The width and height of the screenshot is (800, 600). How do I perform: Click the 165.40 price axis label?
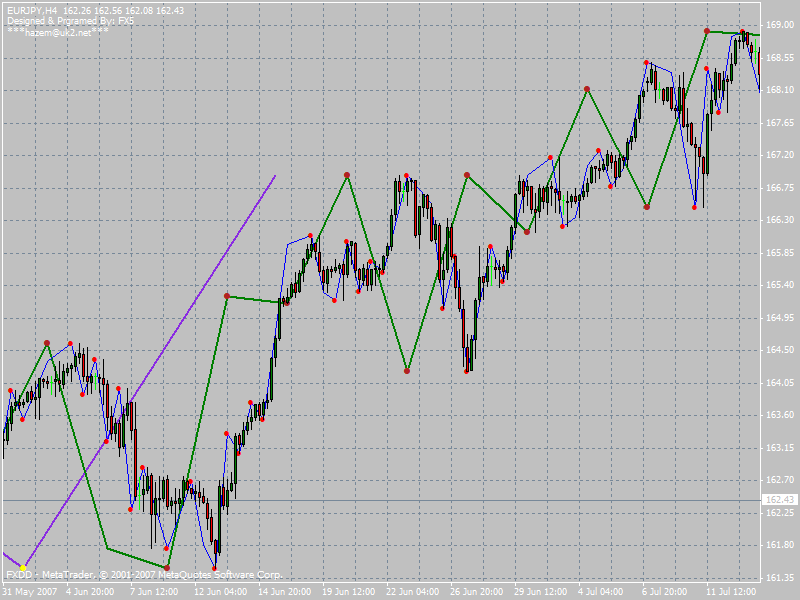pyautogui.click(x=780, y=285)
